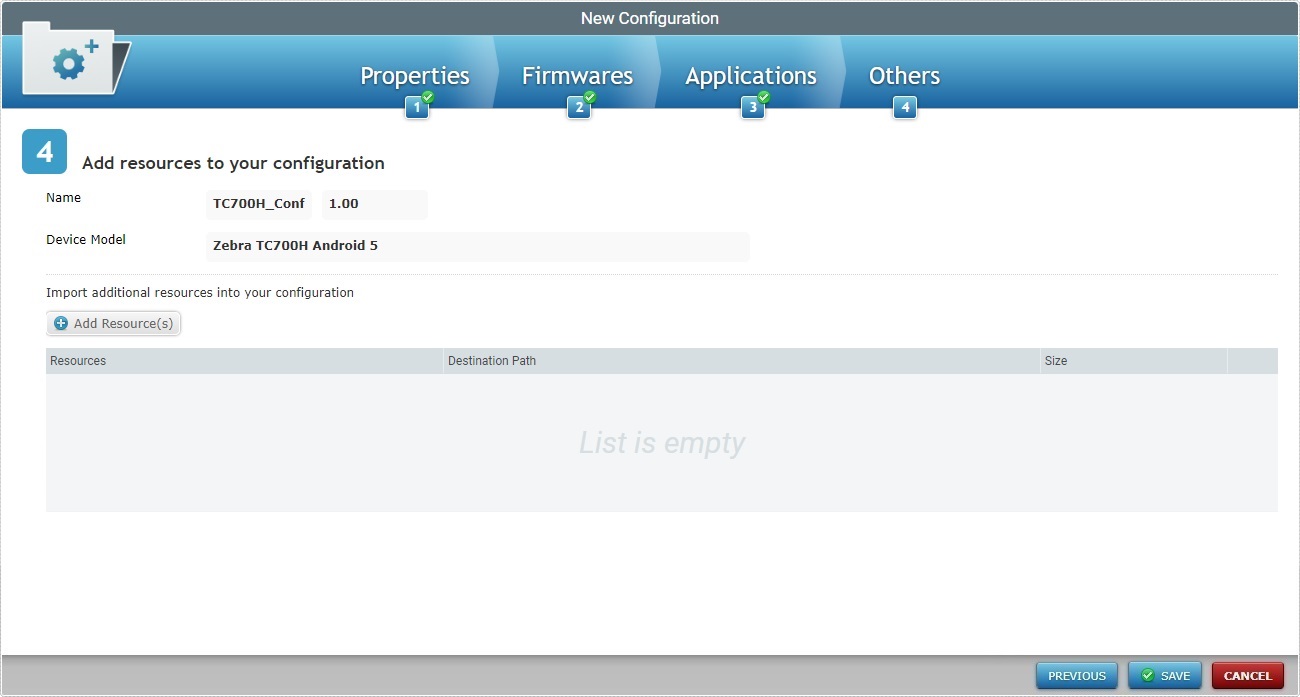
Task: Select the Others tab
Action: tap(903, 75)
